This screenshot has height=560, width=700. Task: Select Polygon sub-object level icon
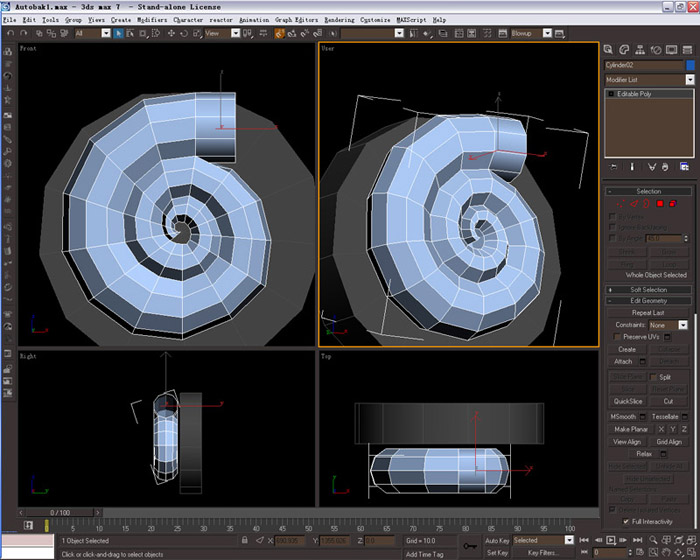coord(660,204)
